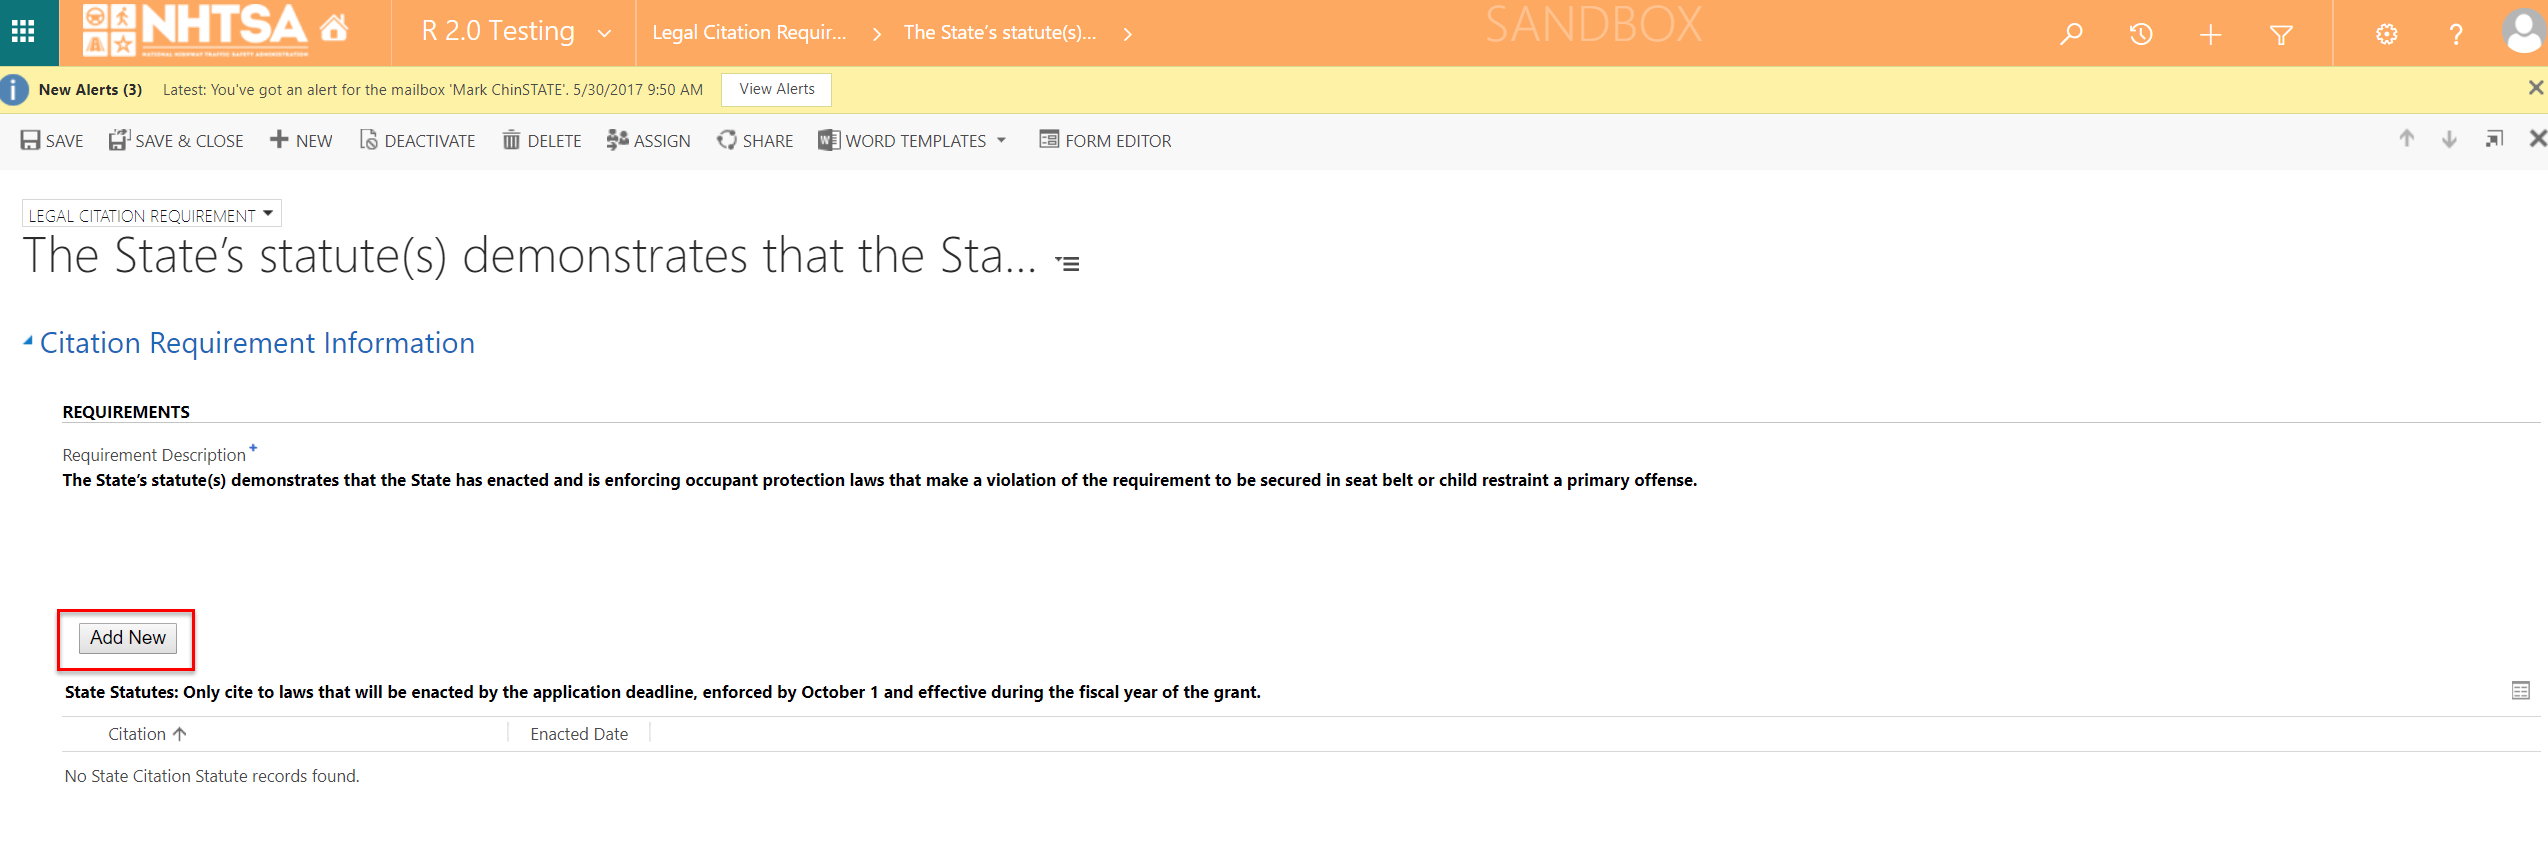The width and height of the screenshot is (2548, 867).
Task: Open the search magnifier icon
Action: click(2071, 34)
